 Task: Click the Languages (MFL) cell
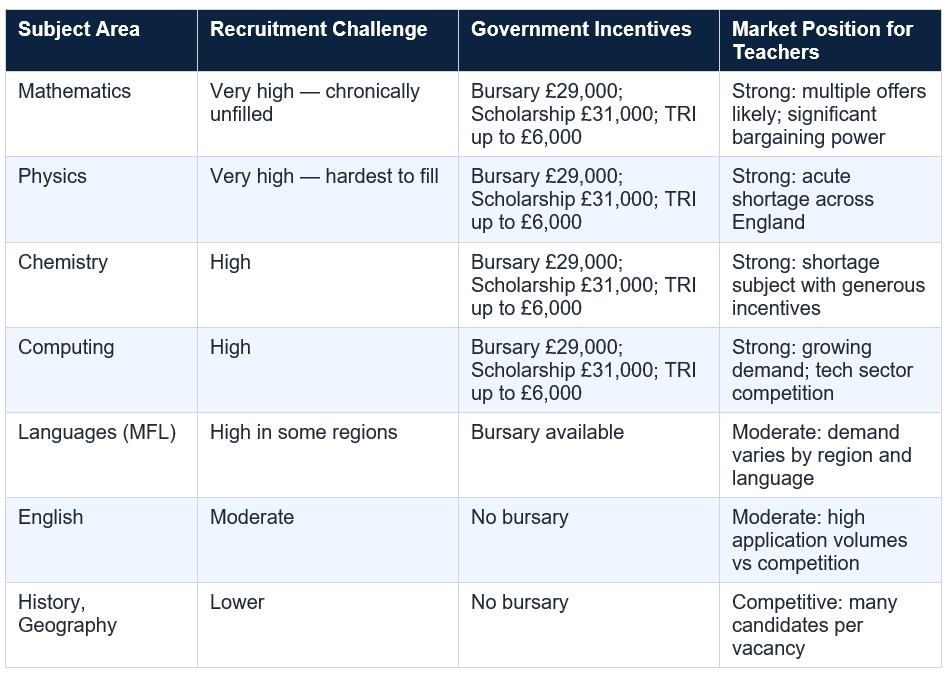pos(102,455)
